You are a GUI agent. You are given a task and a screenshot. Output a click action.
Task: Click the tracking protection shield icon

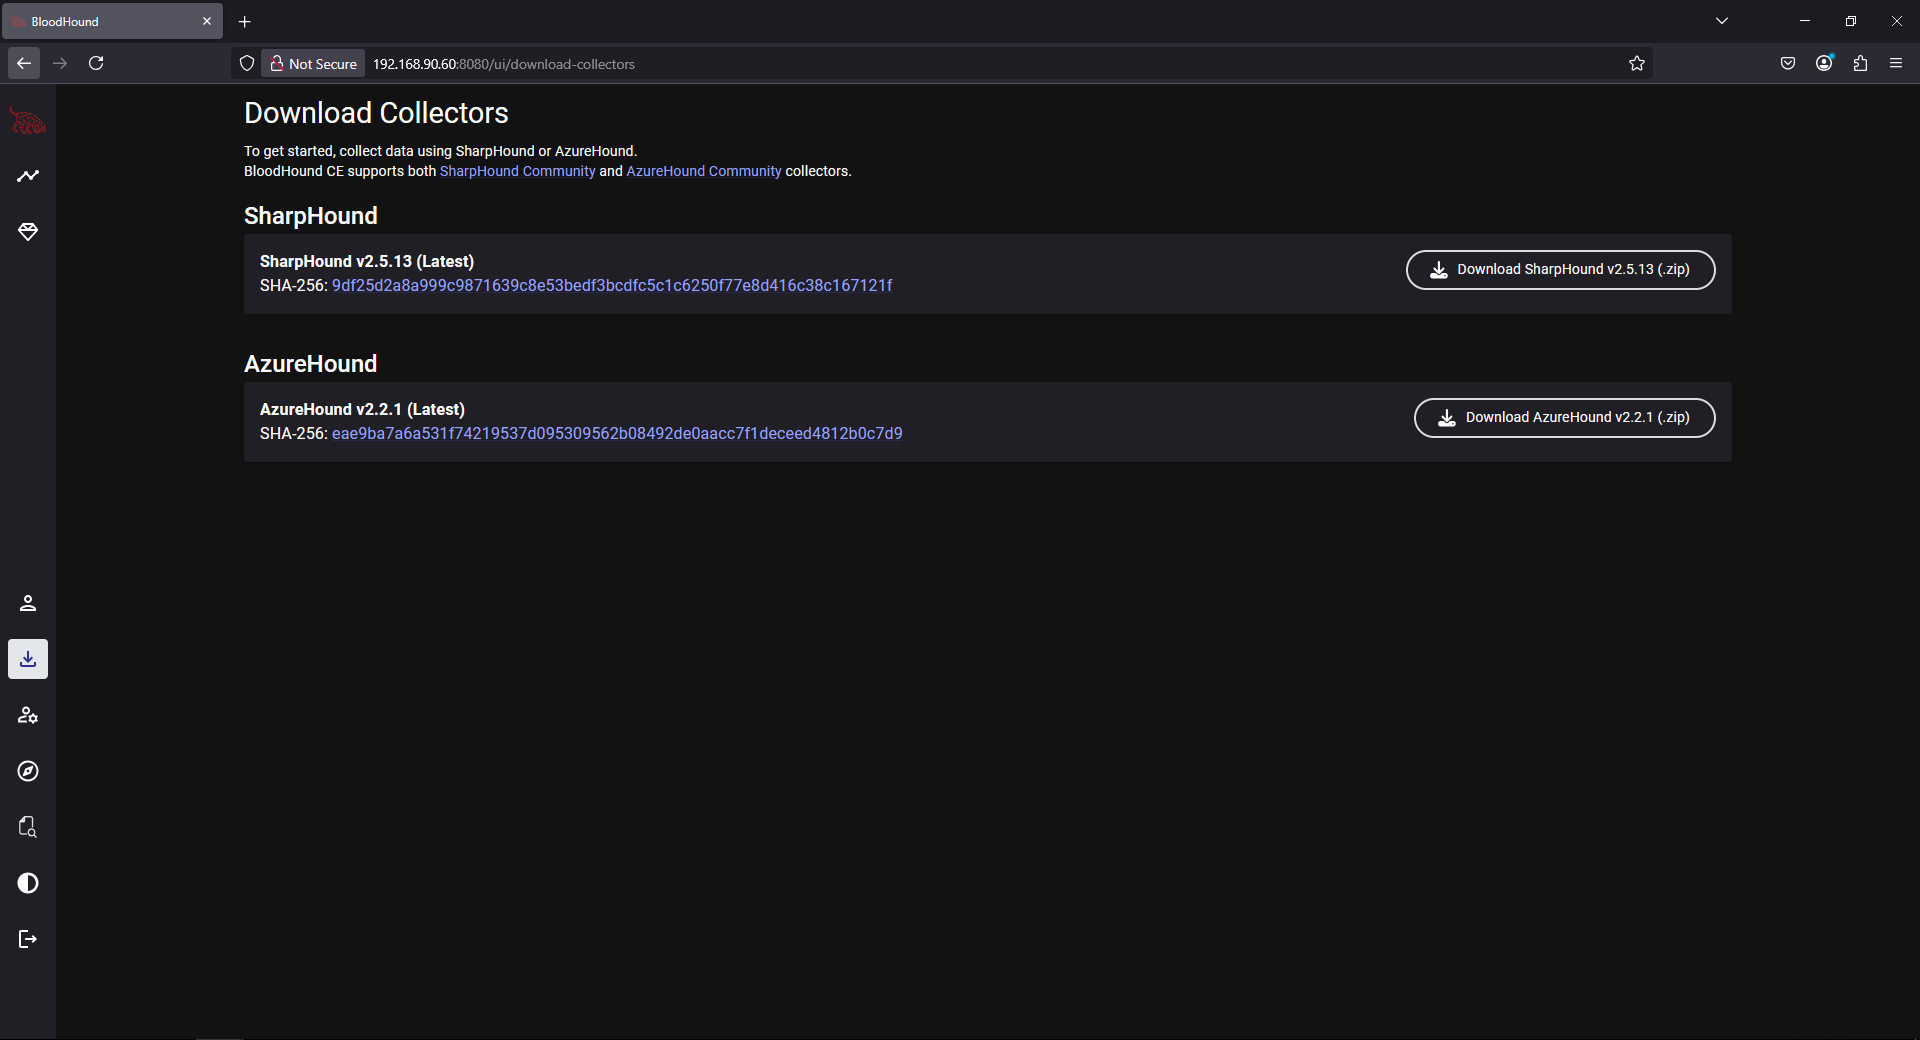click(247, 64)
